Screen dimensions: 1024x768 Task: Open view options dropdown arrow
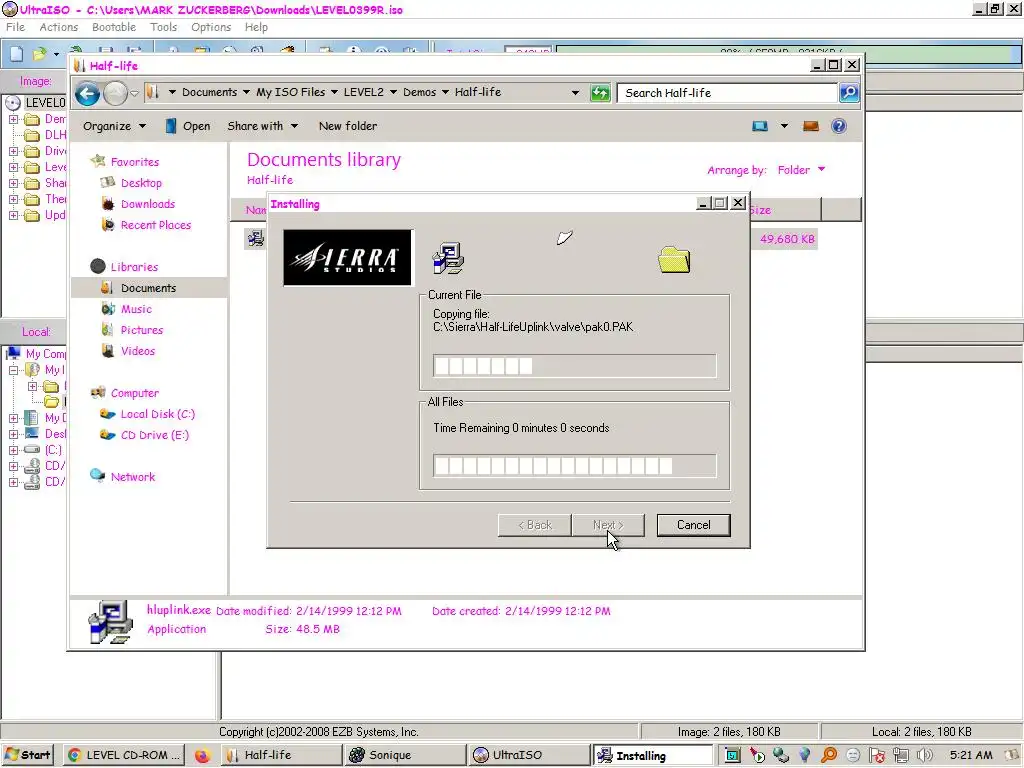784,126
